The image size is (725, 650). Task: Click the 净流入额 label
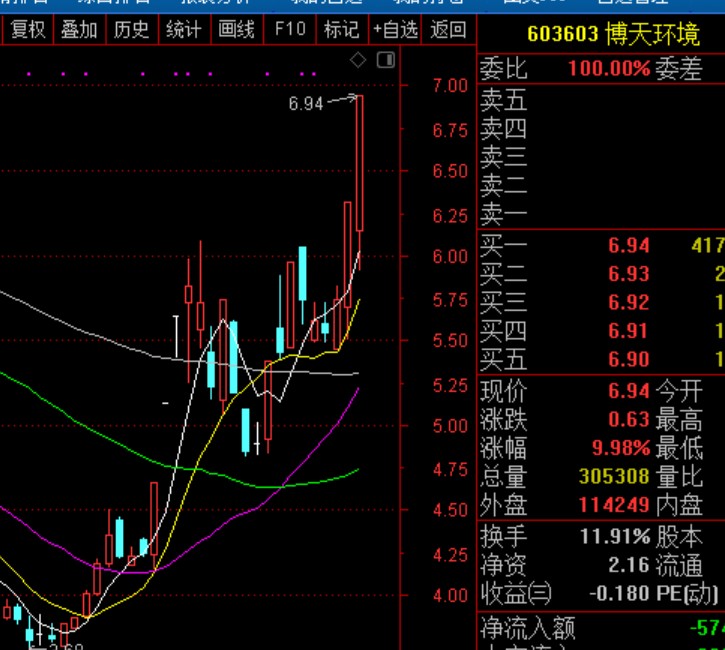528,628
